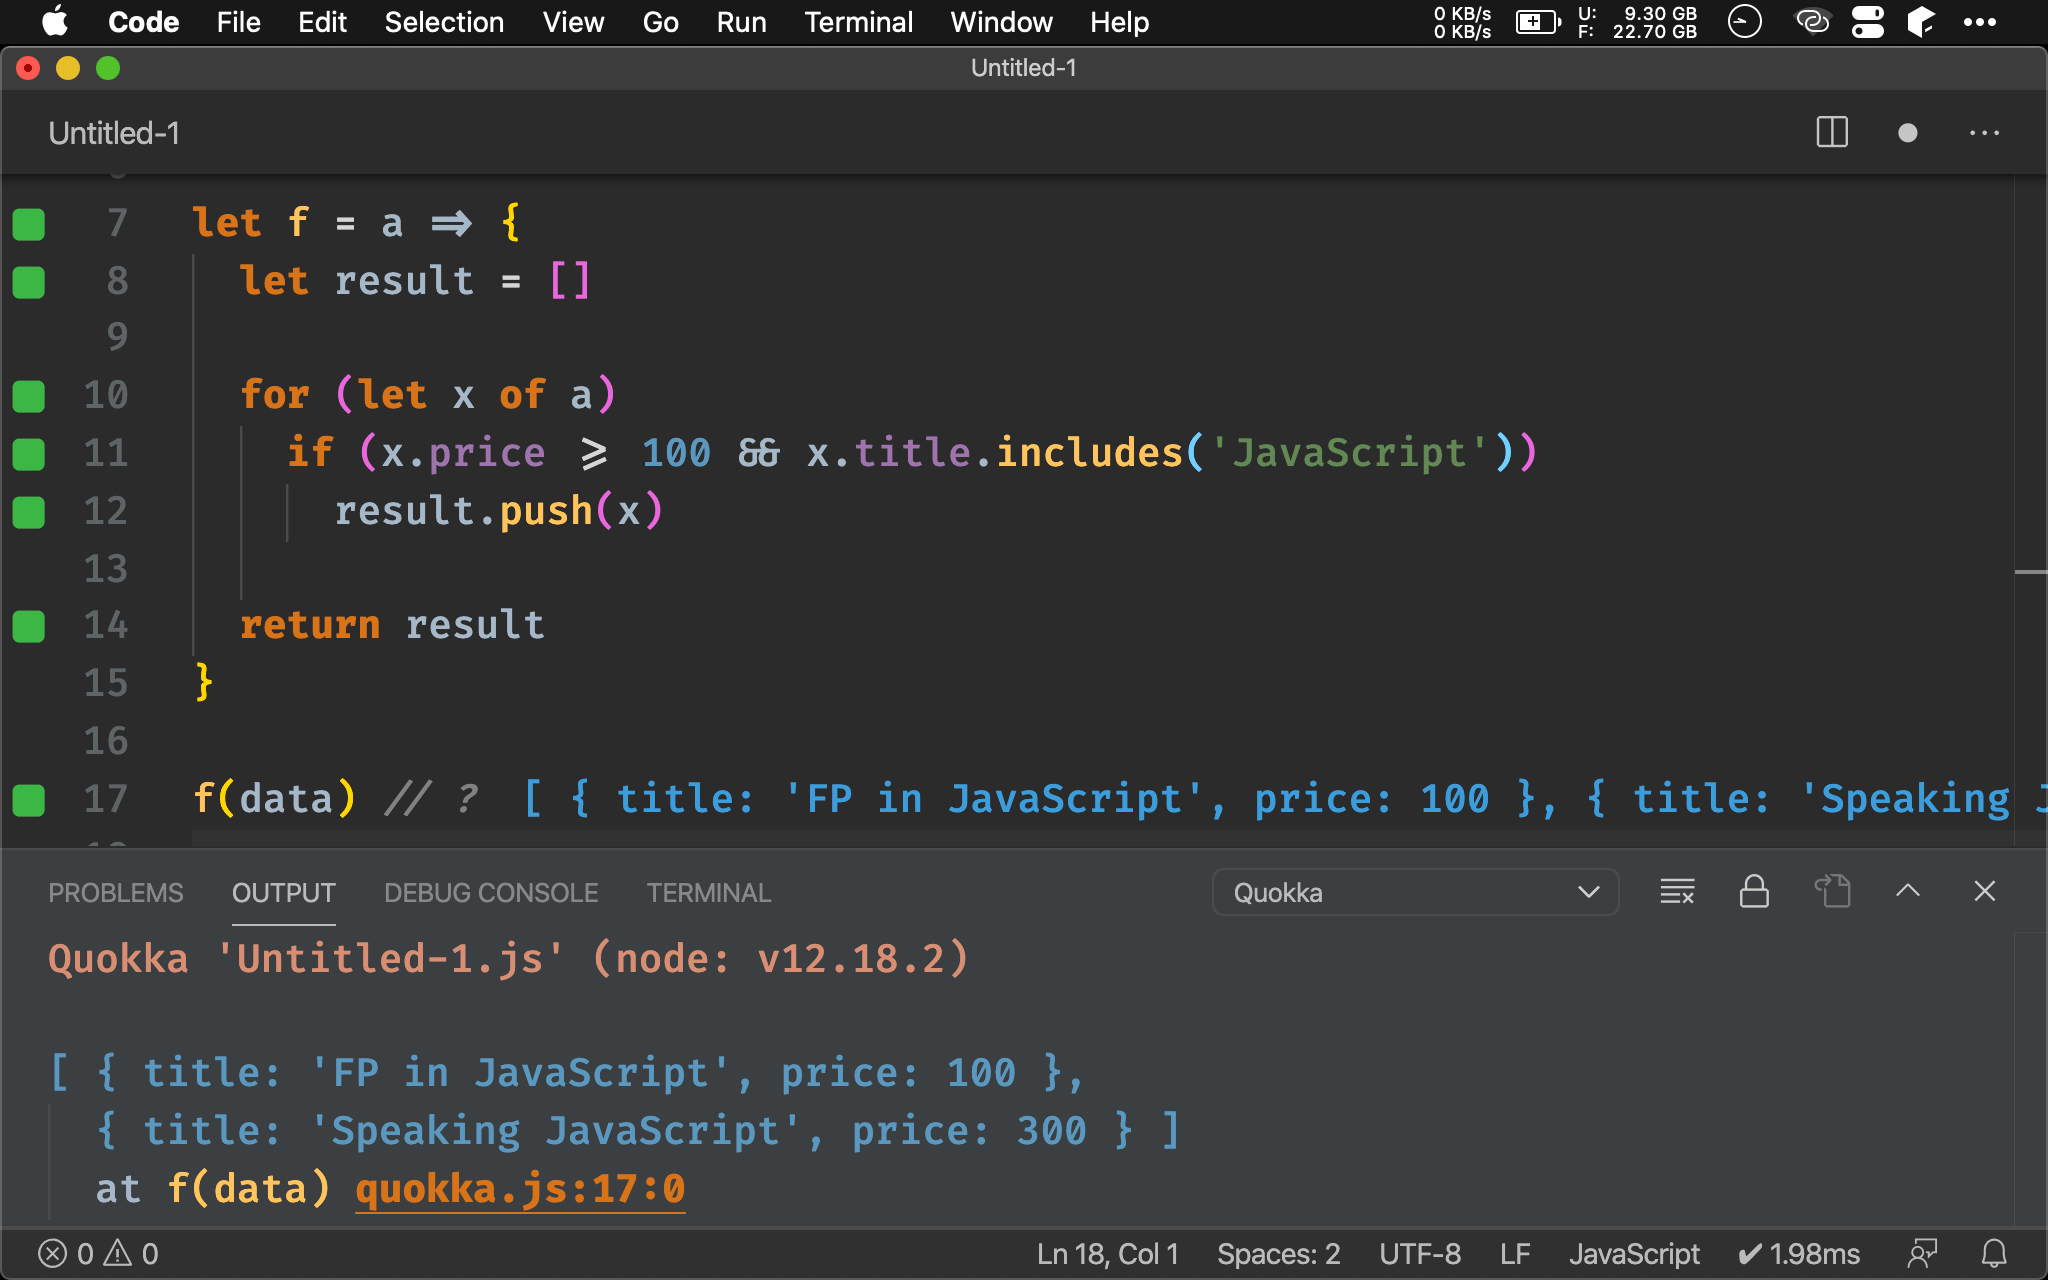Click the menu bar overflow ellipsis
The image size is (2048, 1280).
1980,21
